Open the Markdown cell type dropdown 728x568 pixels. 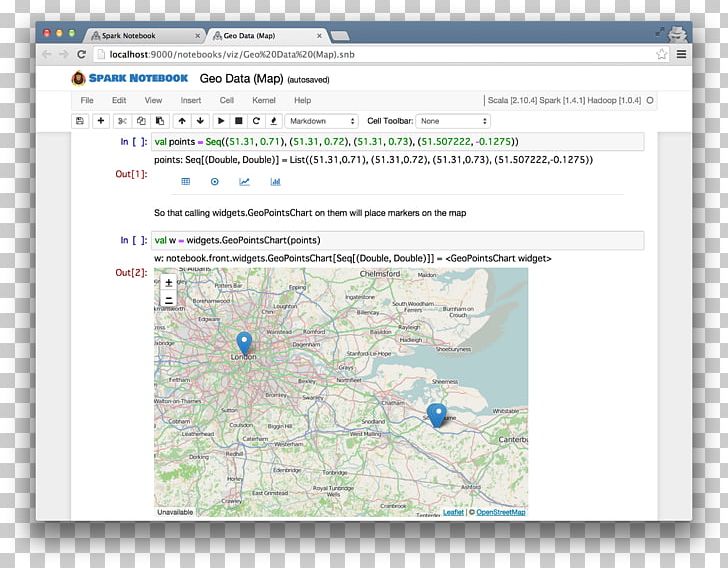[x=321, y=121]
